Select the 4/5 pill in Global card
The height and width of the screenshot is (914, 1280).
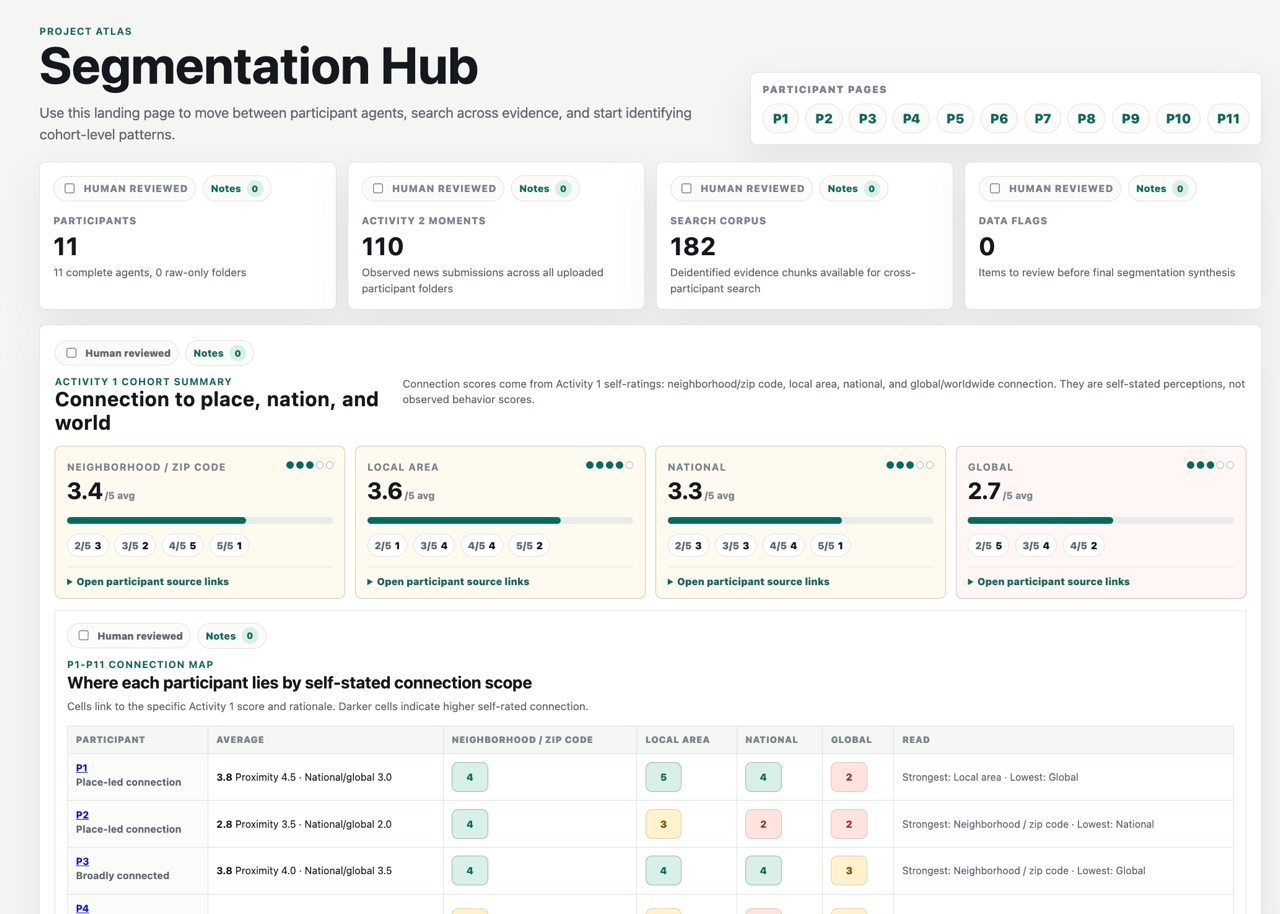[1084, 546]
